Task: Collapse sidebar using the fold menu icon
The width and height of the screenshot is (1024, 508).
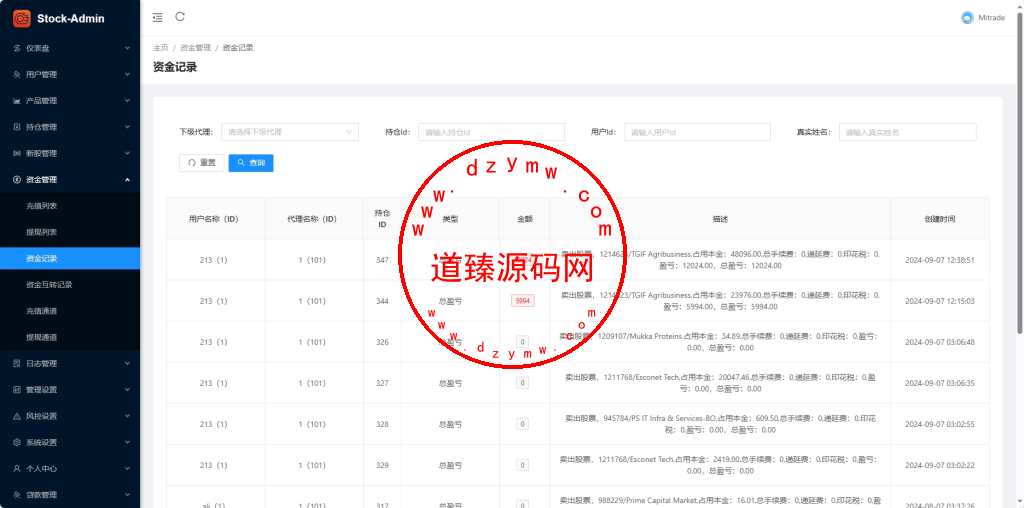Action: pyautogui.click(x=157, y=18)
